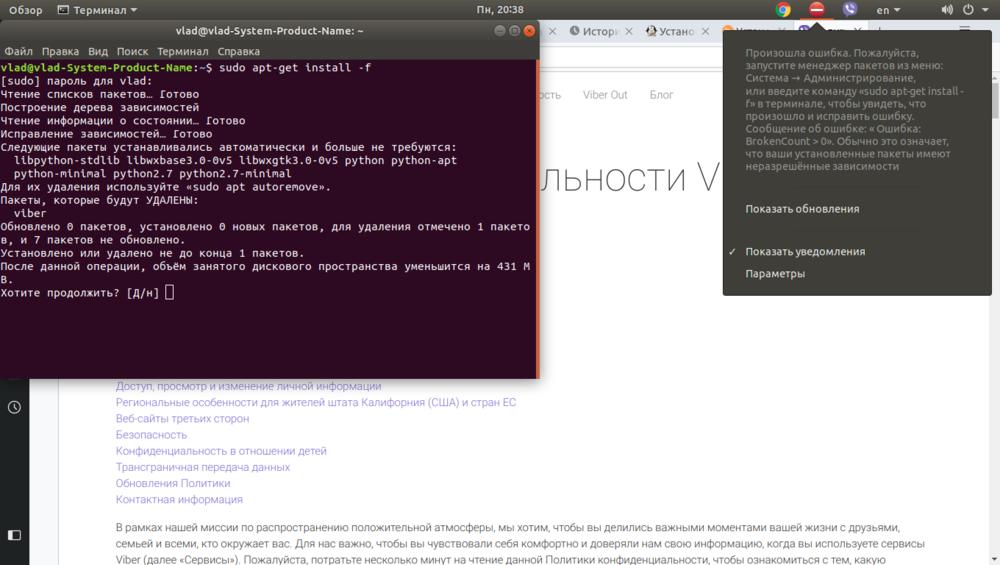Open the Вид menu in the terminal
Image resolution: width=1000 pixels, height=565 pixels.
click(98, 52)
